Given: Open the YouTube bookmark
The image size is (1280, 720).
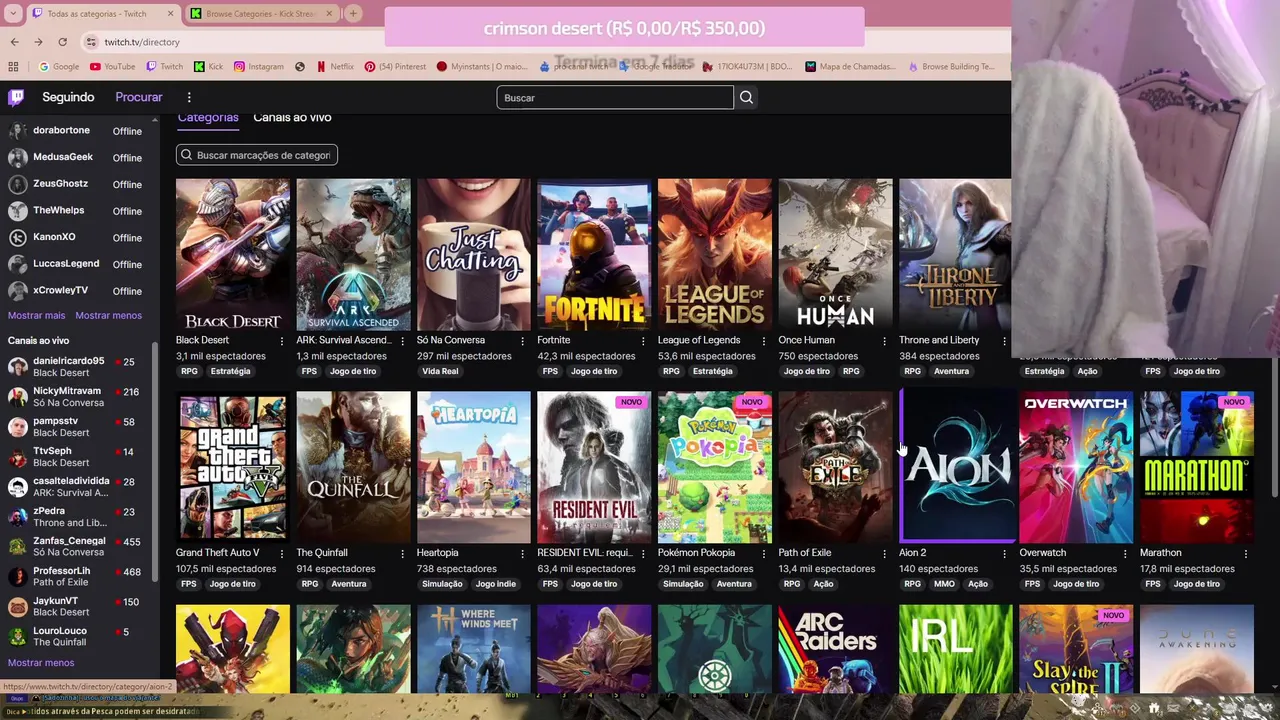Looking at the screenshot, I should [112, 67].
